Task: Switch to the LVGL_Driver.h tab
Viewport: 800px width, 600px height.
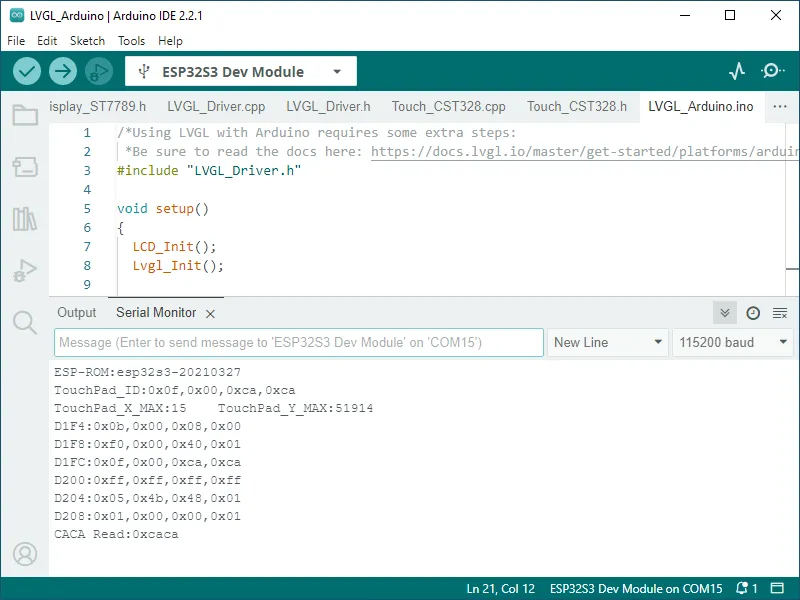Action: coord(328,106)
